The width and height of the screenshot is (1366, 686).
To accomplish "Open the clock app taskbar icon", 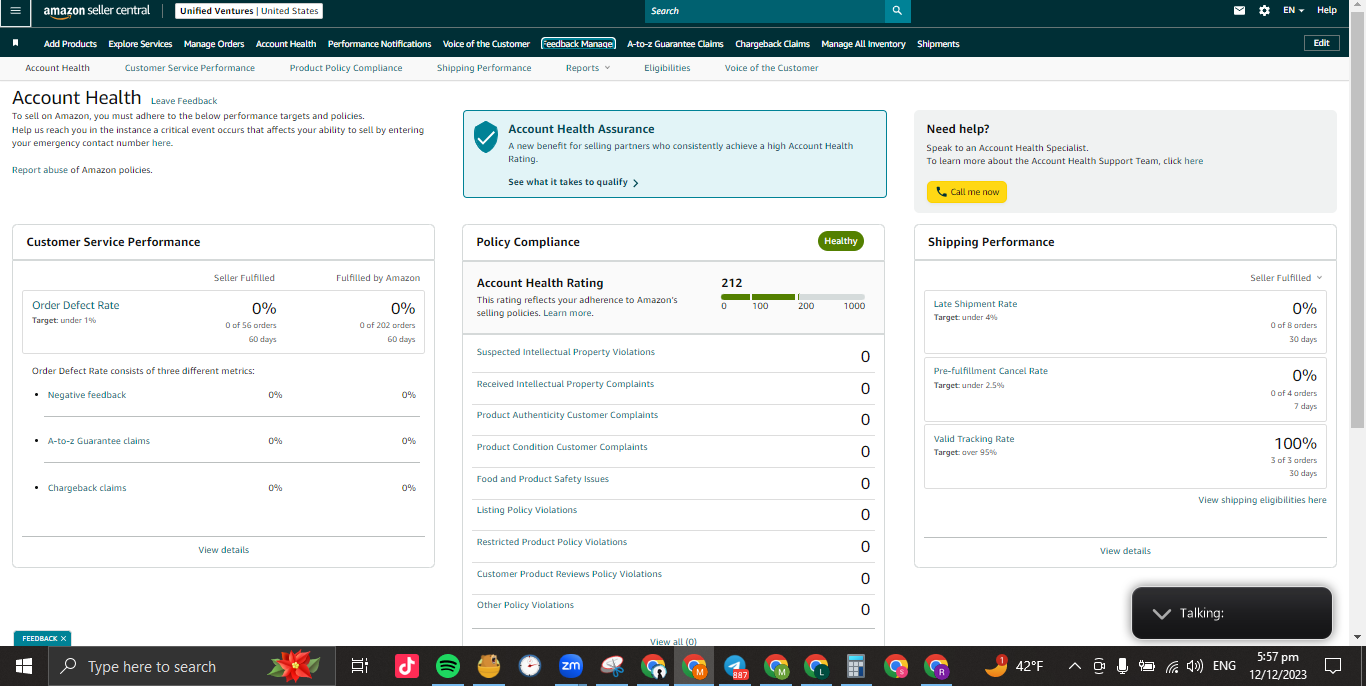I will coord(530,666).
